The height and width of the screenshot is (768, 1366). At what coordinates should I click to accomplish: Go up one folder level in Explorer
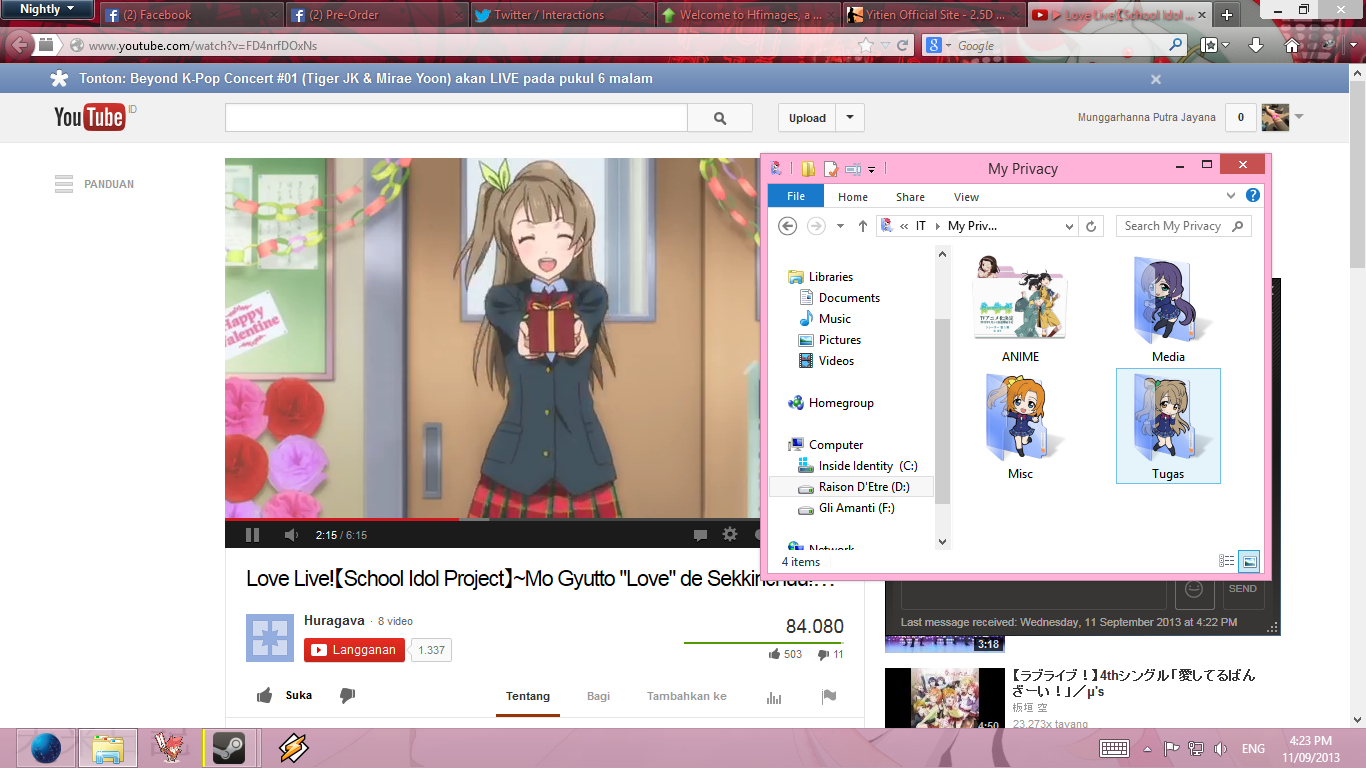click(x=863, y=226)
